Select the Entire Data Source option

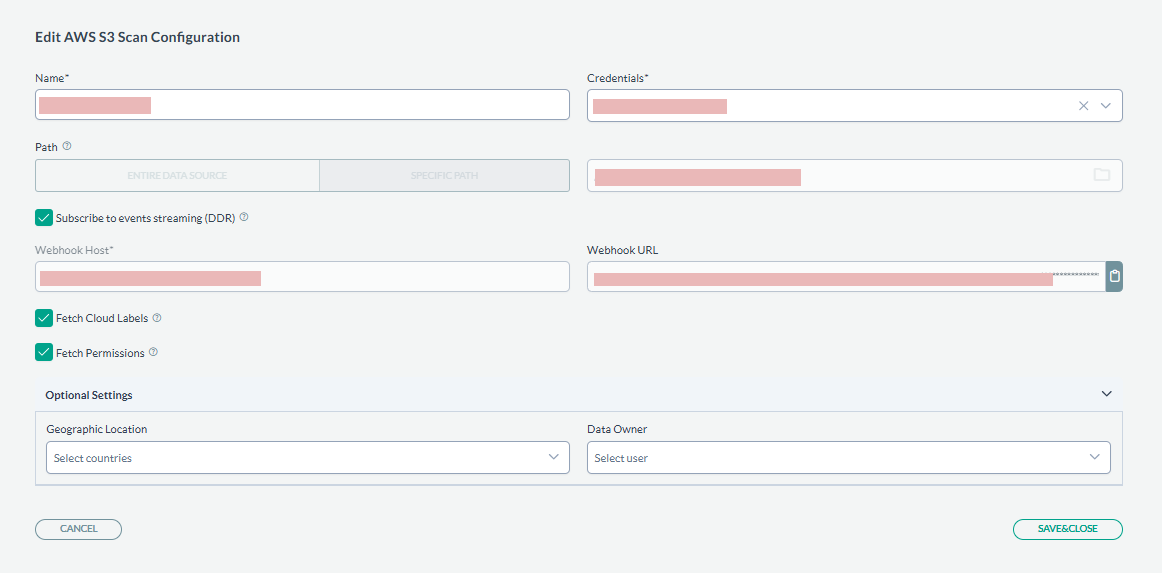(x=177, y=175)
